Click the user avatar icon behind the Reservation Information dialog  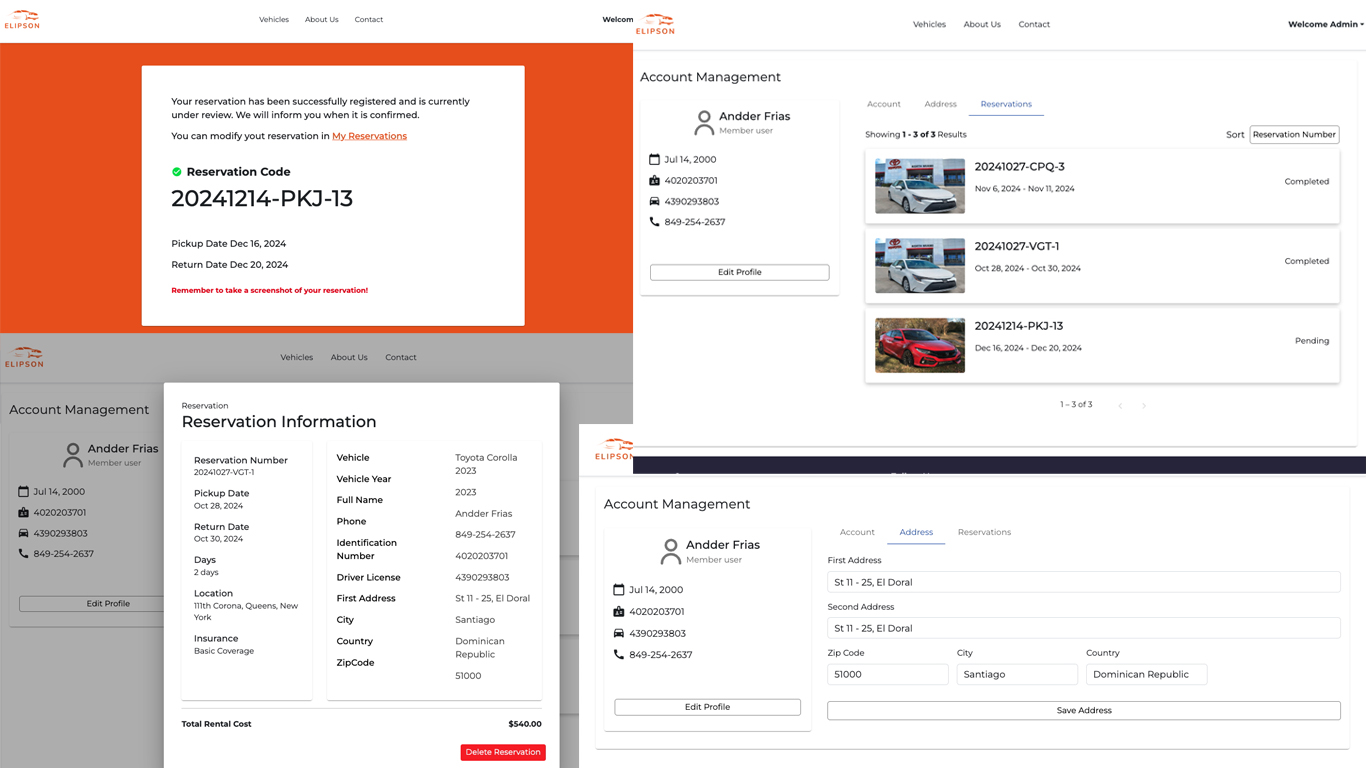click(73, 456)
